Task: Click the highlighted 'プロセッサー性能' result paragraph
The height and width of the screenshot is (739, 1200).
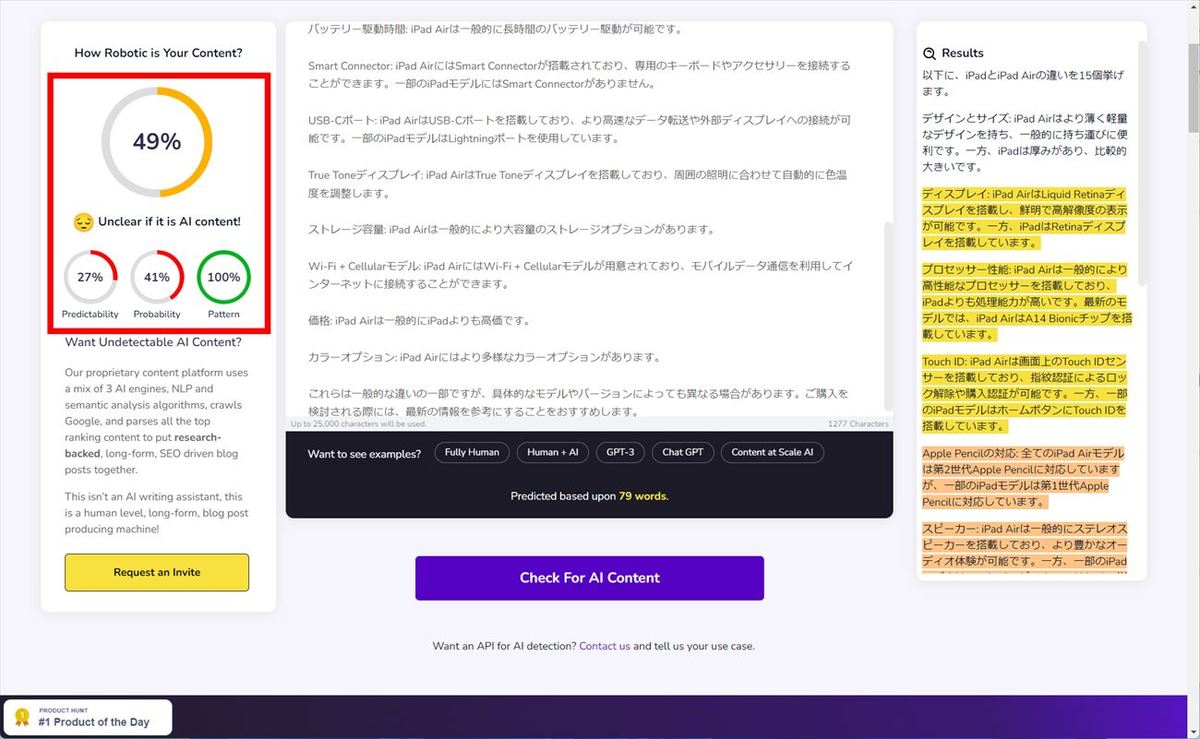Action: click(1026, 302)
